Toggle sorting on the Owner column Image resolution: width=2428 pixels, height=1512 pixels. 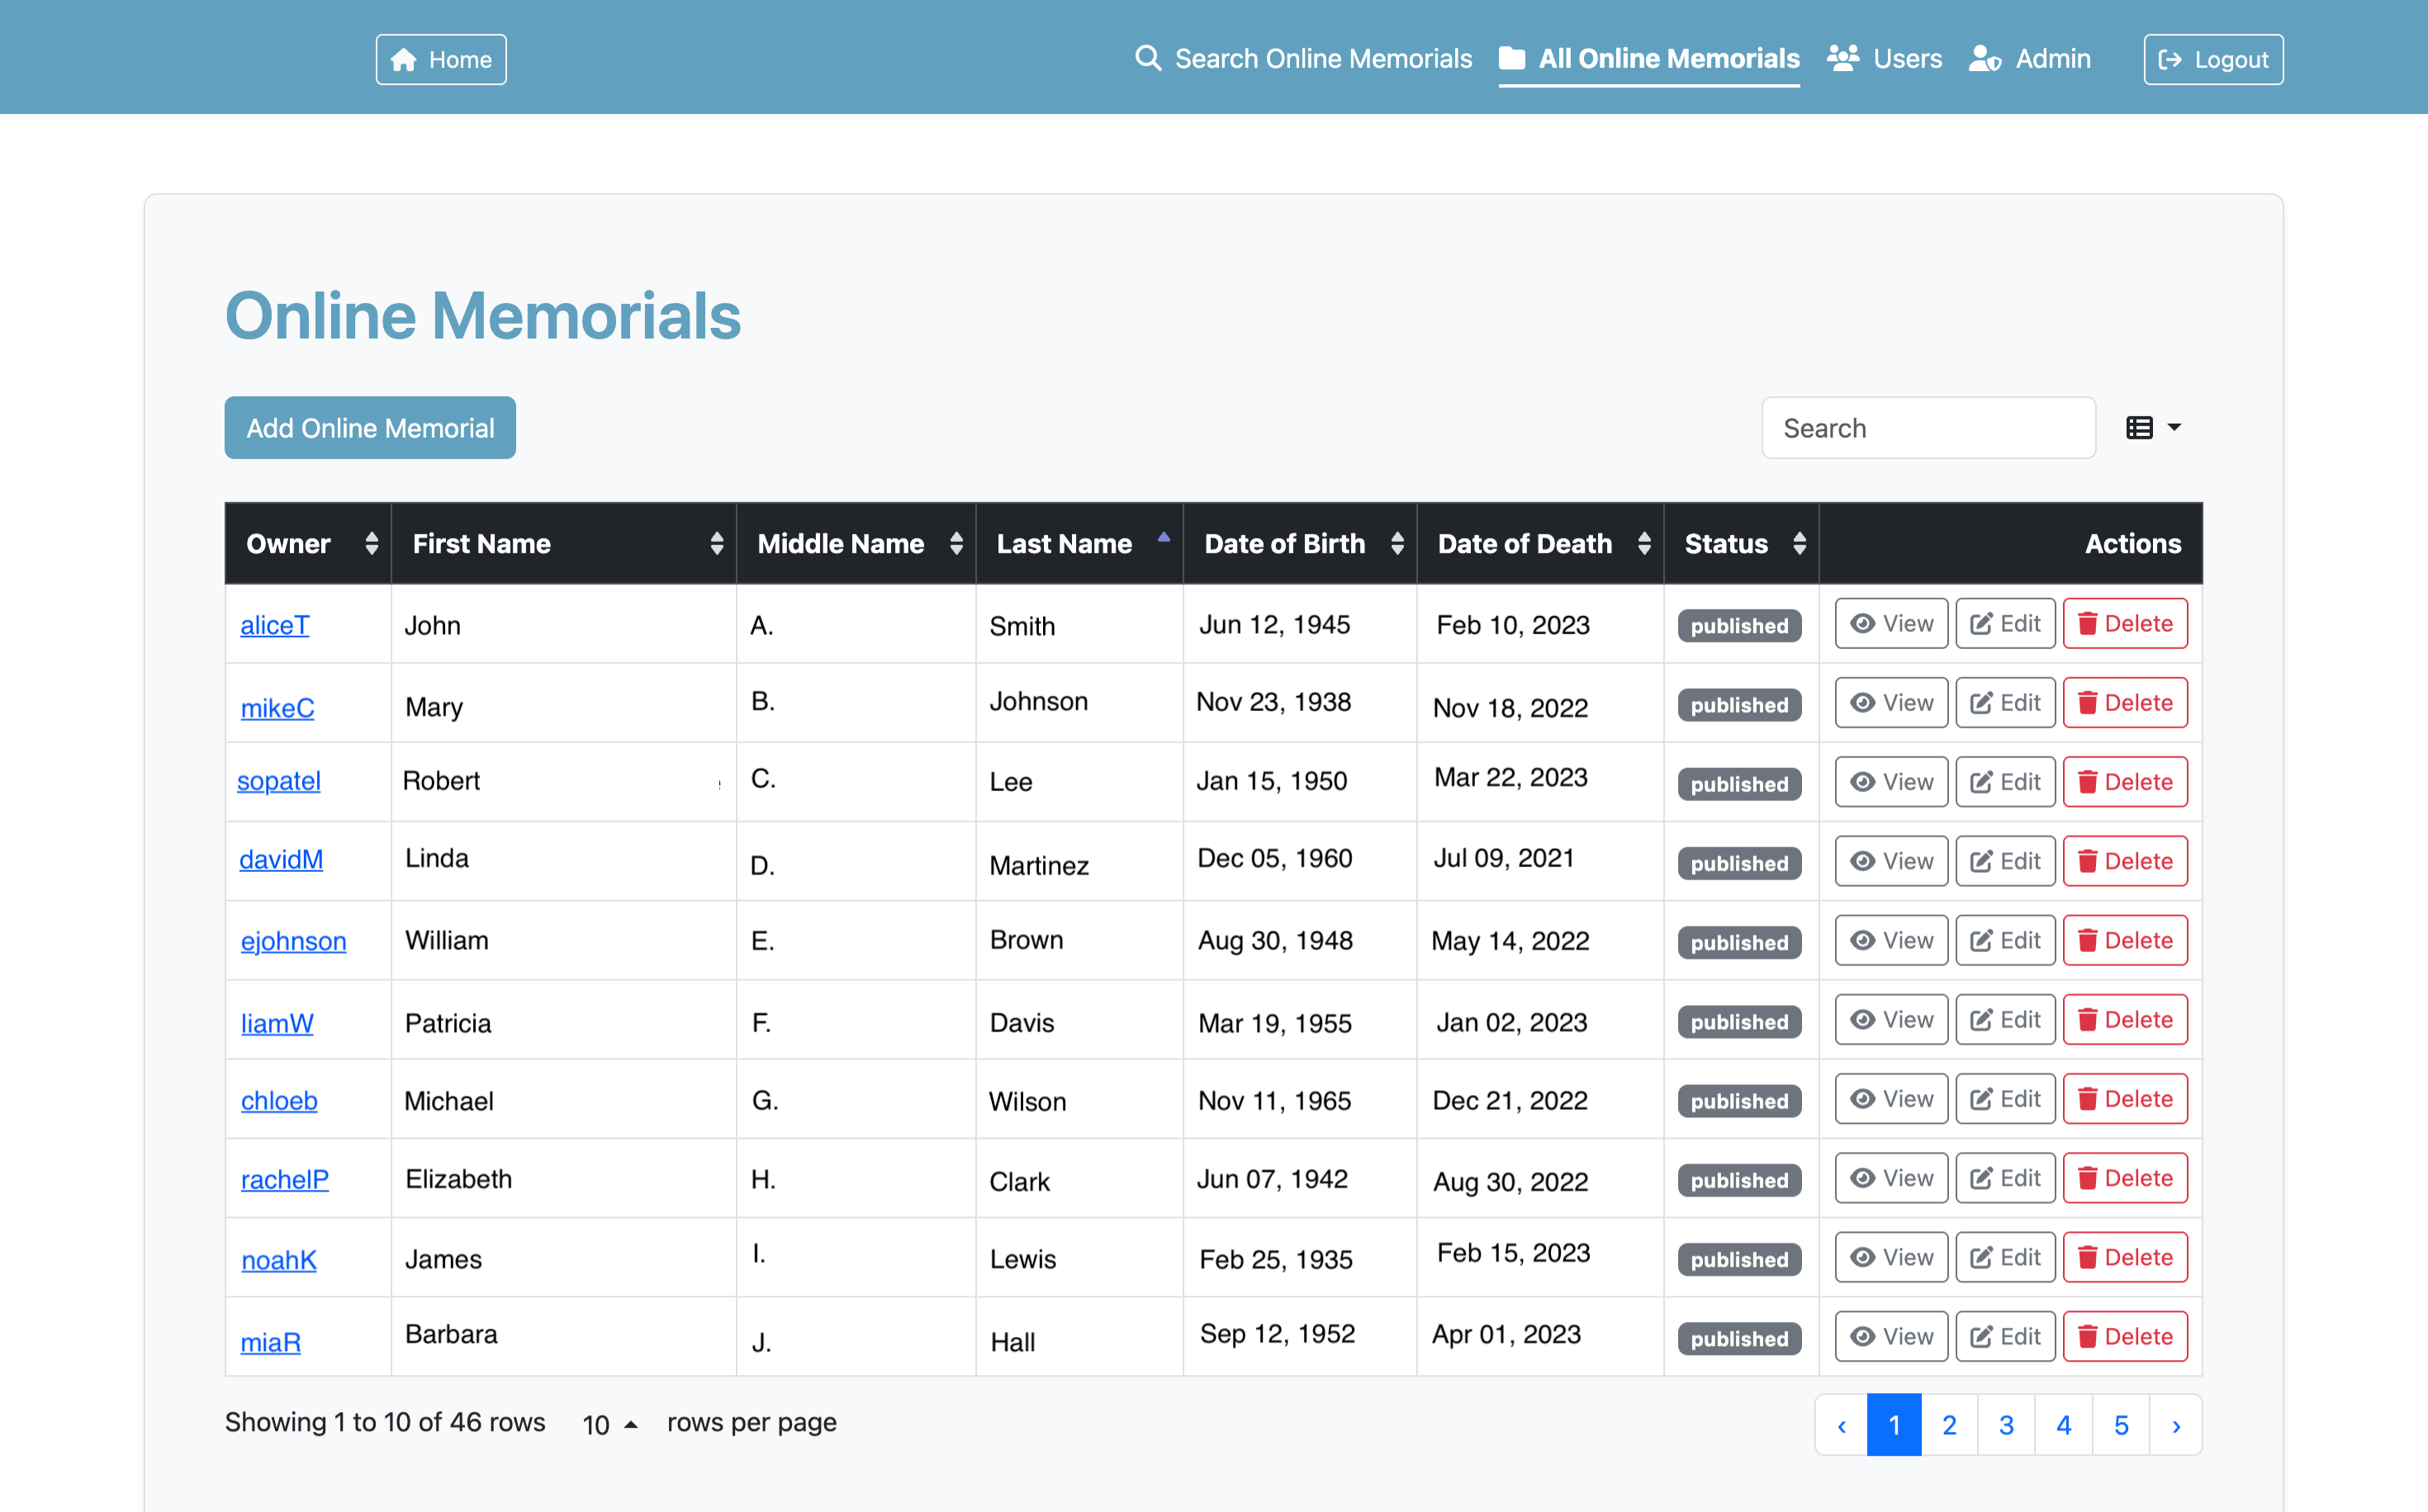tap(371, 543)
